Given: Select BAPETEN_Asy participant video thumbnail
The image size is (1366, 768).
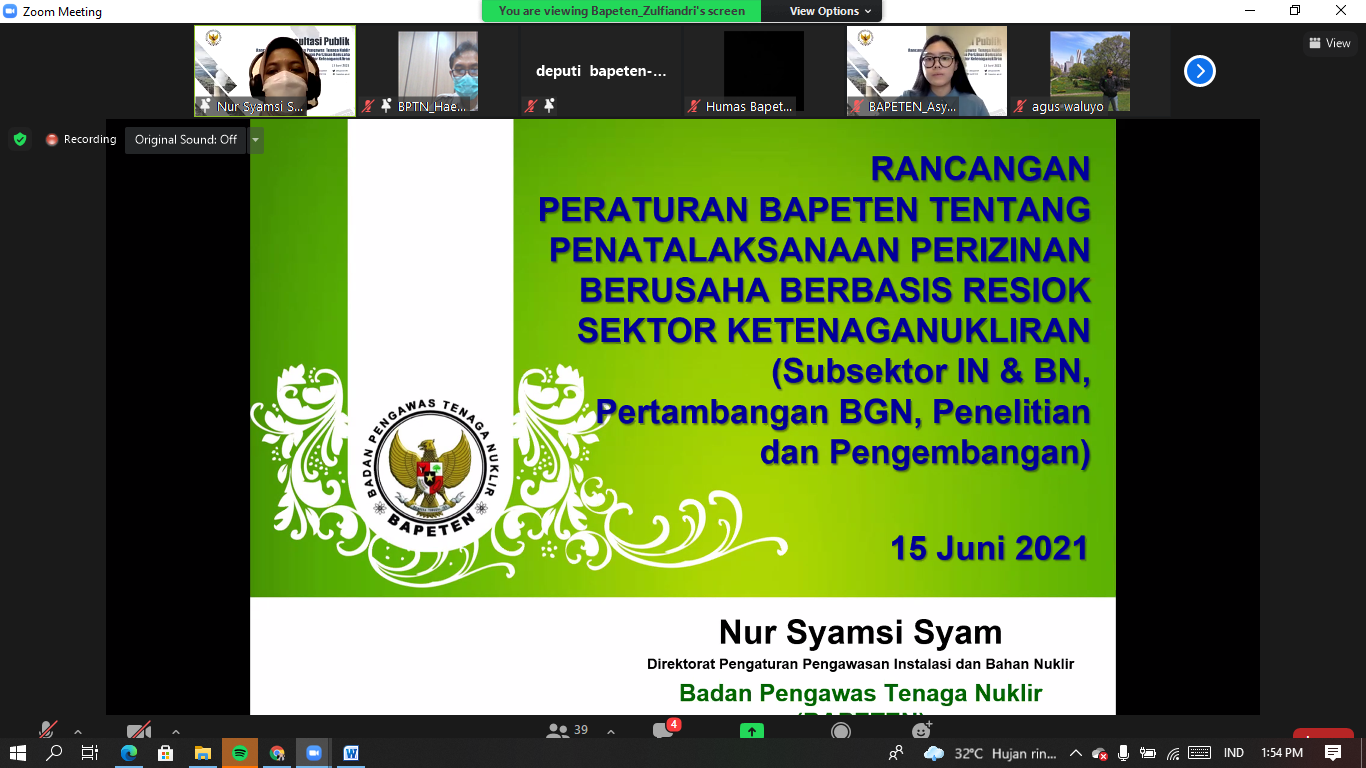Looking at the screenshot, I should [x=927, y=71].
